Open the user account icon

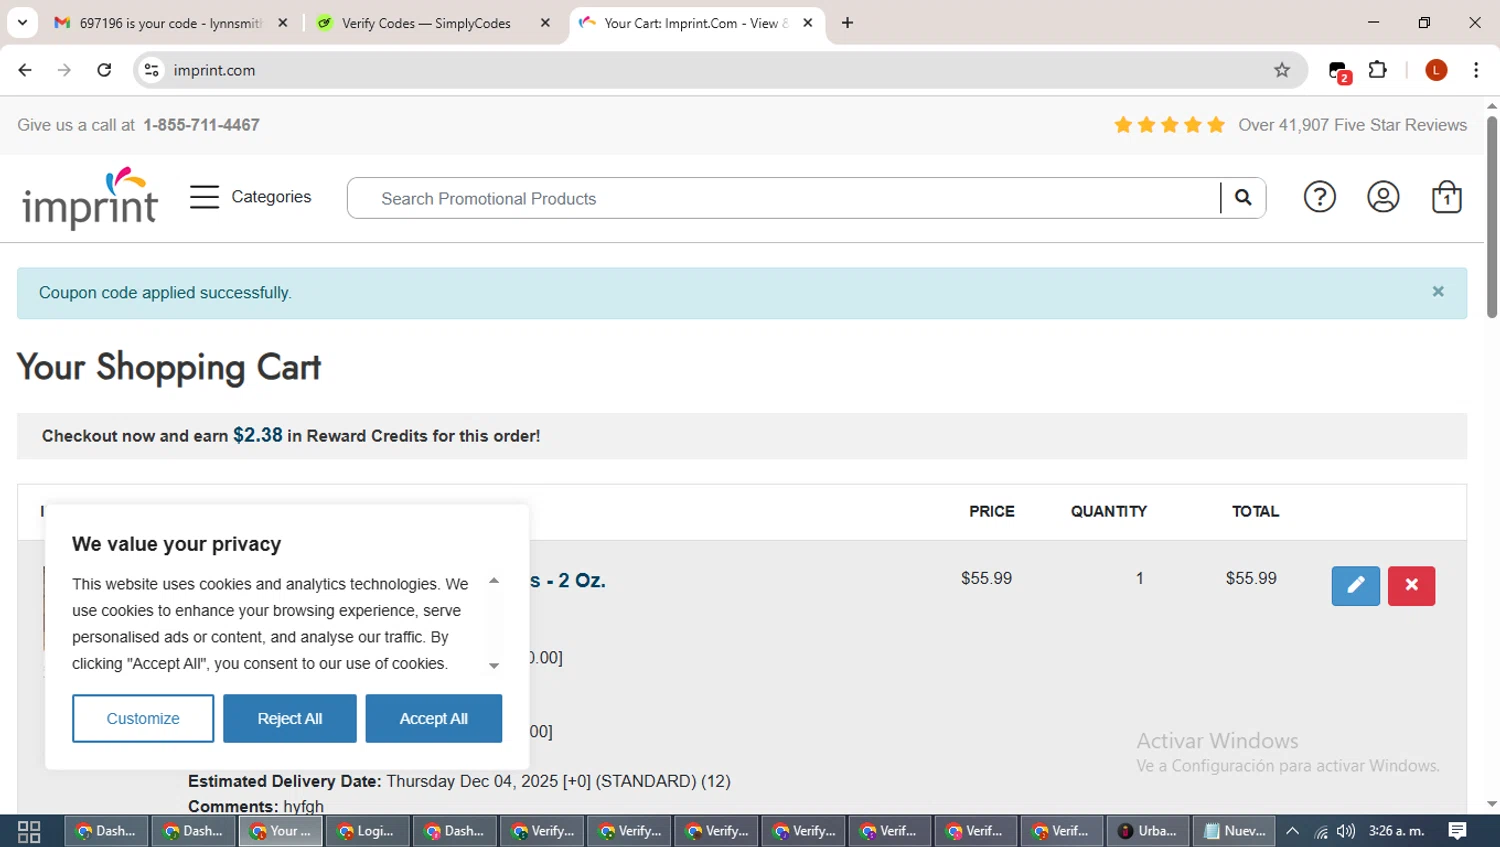tap(1383, 197)
